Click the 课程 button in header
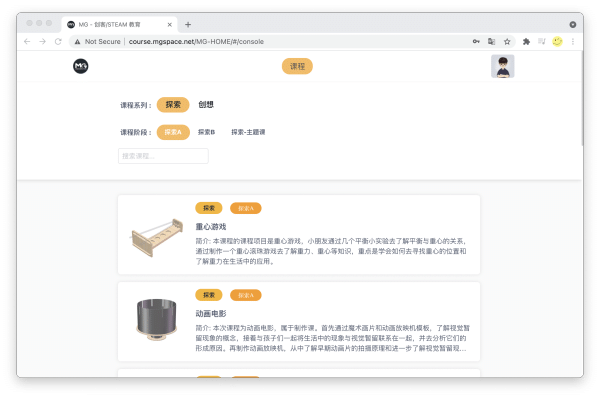The height and width of the screenshot is (398, 600). click(297, 66)
